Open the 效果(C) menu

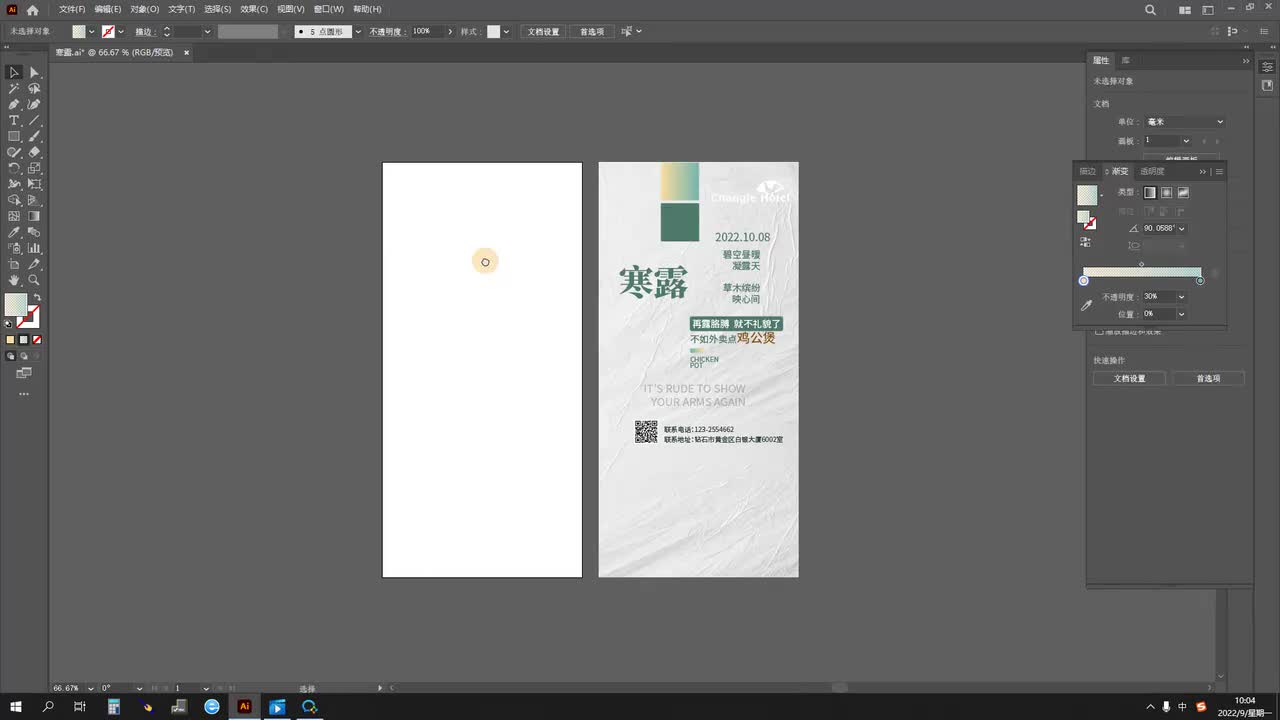[x=254, y=9]
